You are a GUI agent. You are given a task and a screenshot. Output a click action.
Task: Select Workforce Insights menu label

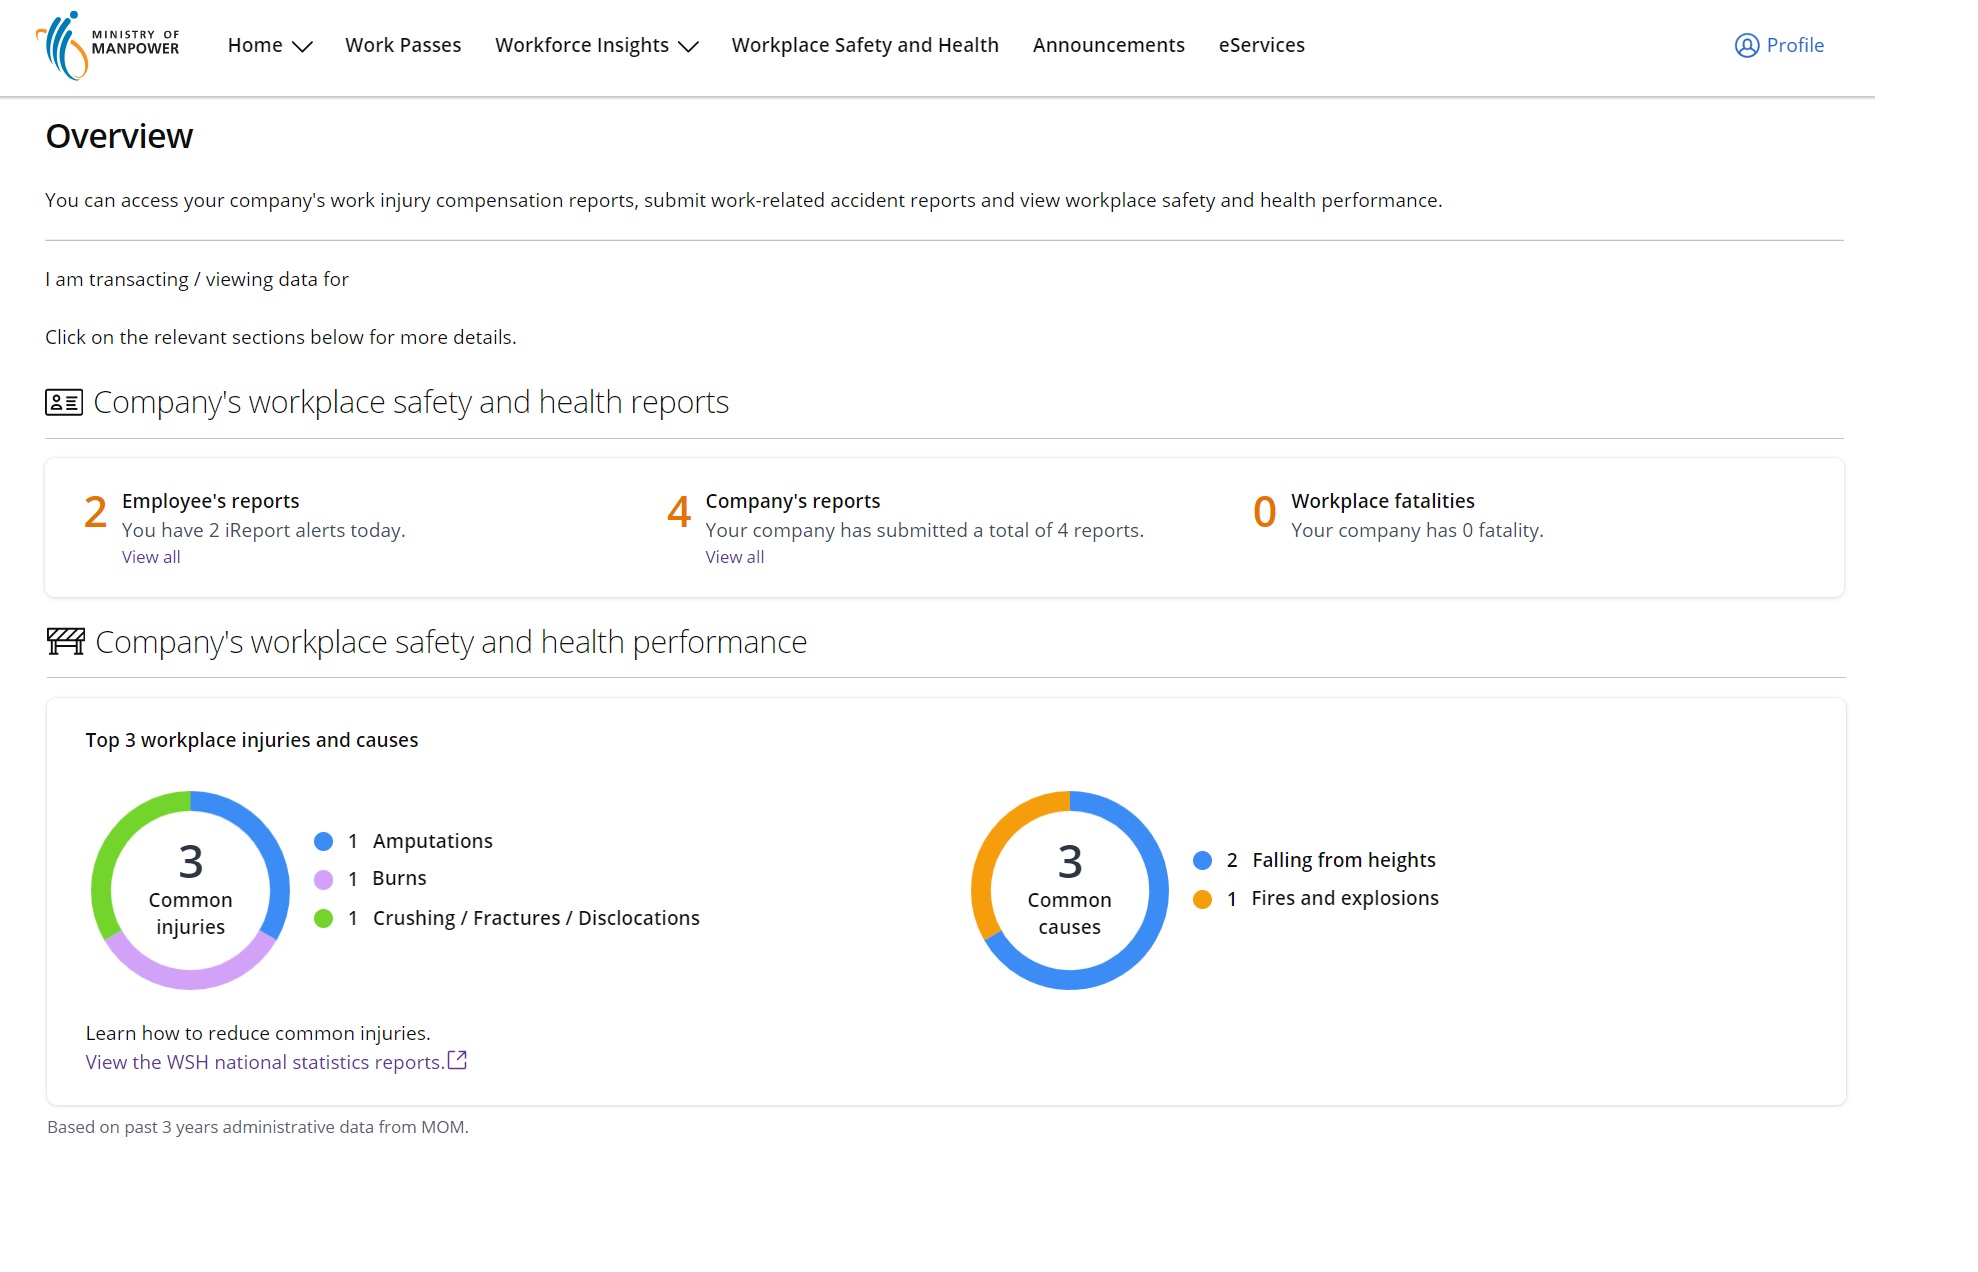pos(582,45)
